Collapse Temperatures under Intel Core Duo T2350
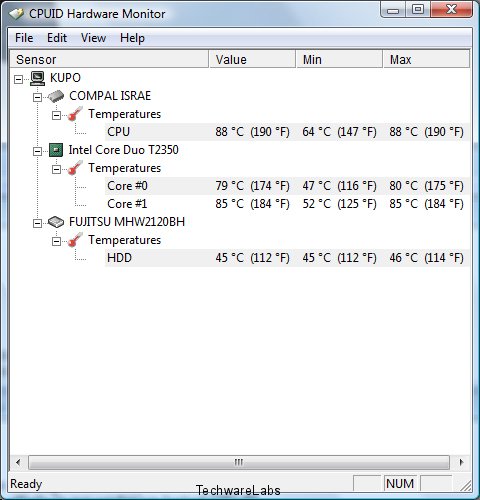Image resolution: width=480 pixels, height=500 pixels. pyautogui.click(x=56, y=169)
